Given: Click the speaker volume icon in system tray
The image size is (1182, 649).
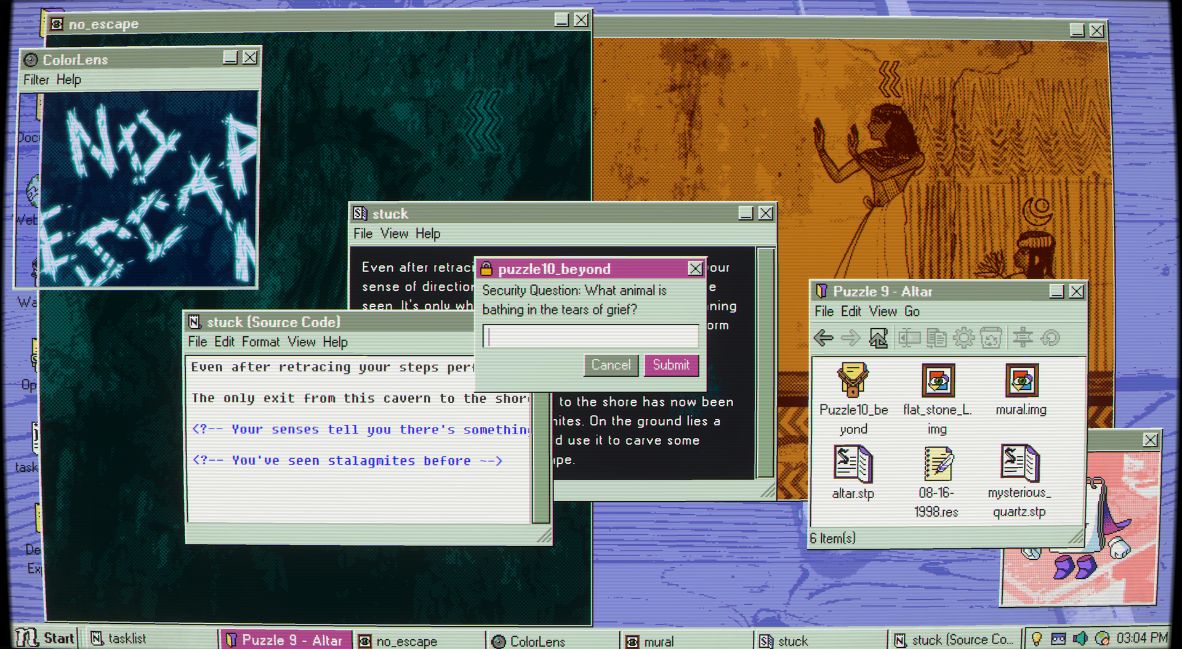Looking at the screenshot, I should point(1080,638).
